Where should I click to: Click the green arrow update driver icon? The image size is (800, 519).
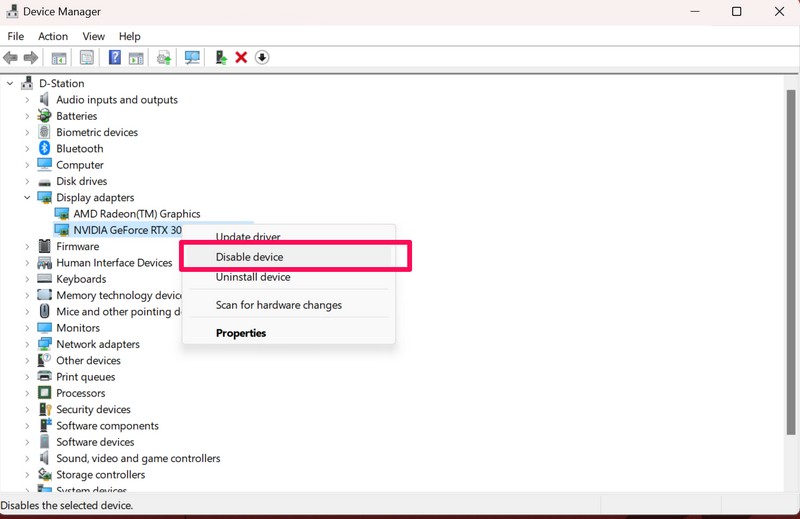click(221, 58)
